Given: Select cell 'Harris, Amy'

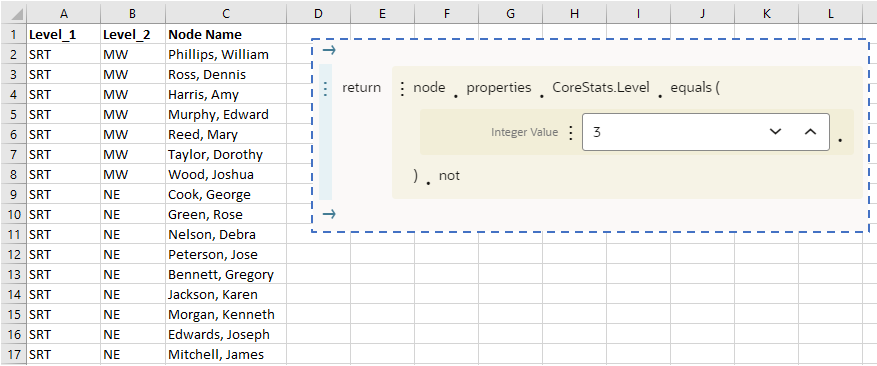Looking at the screenshot, I should [x=226, y=95].
